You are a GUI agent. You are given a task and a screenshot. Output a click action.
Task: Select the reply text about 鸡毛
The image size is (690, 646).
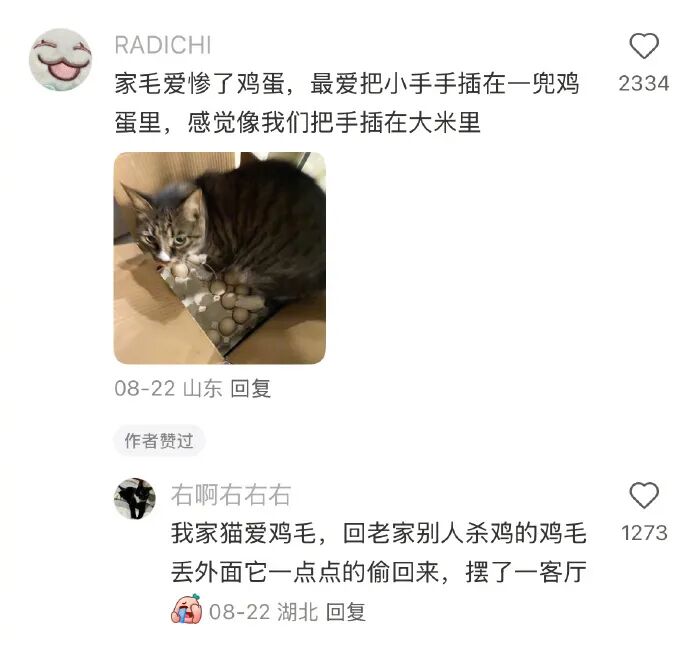click(378, 552)
